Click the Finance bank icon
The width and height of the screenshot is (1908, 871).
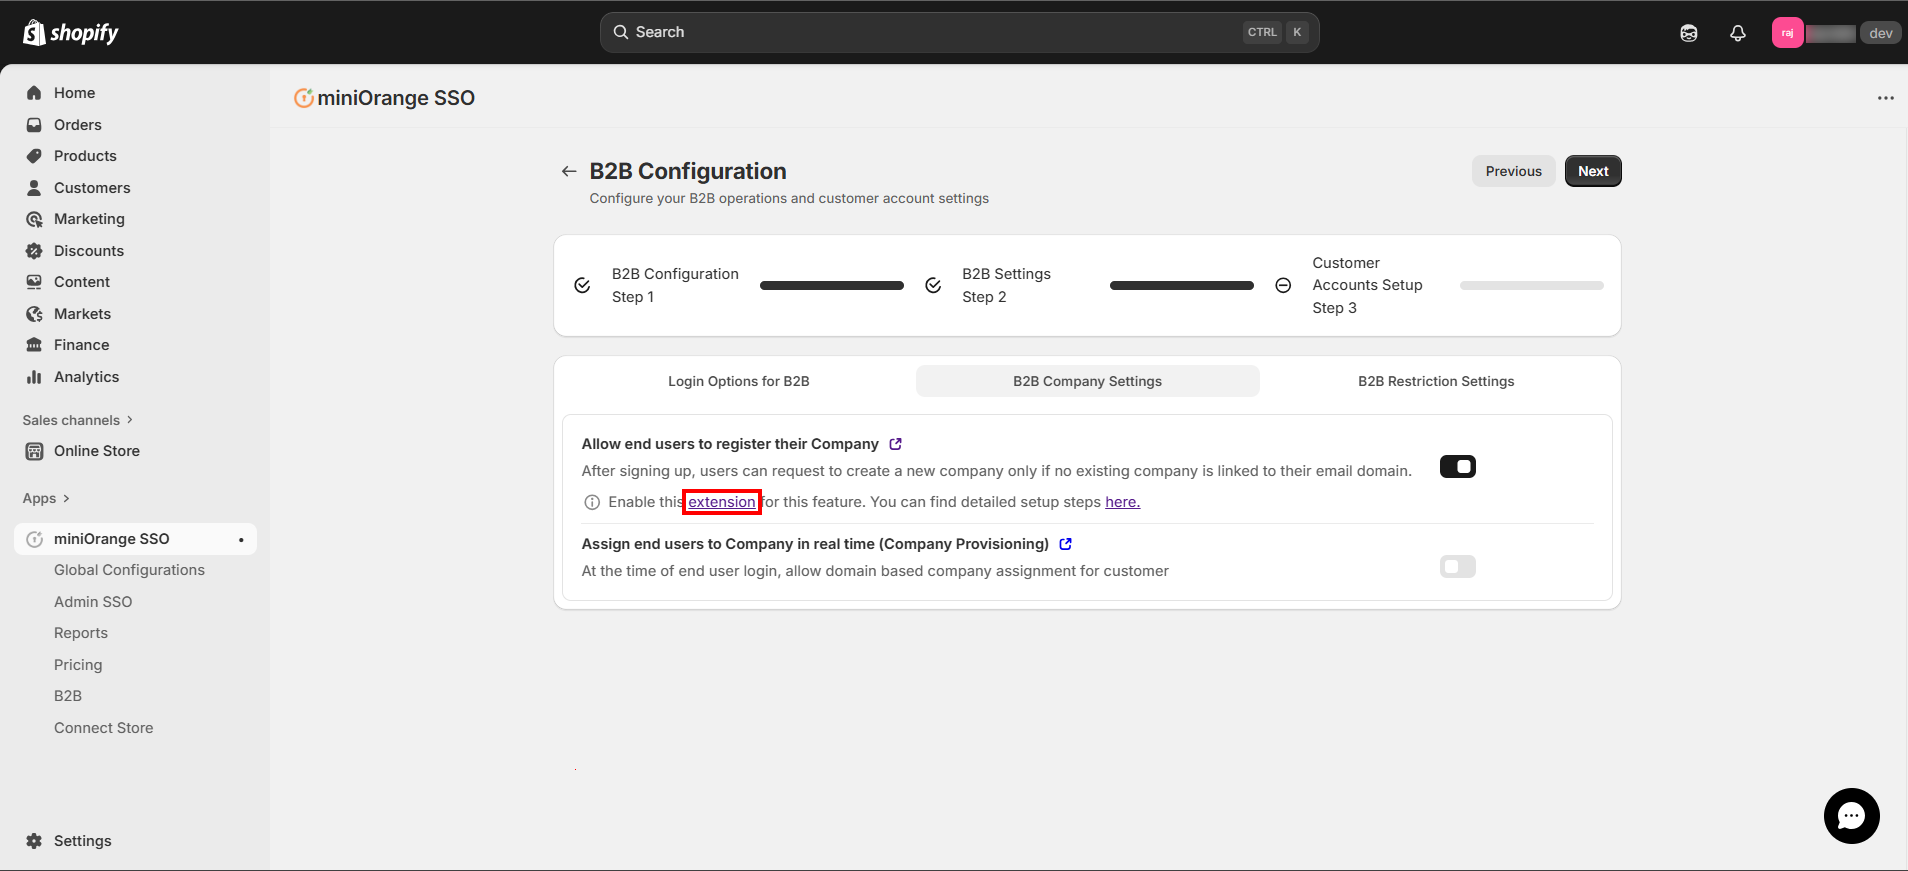[x=34, y=345]
